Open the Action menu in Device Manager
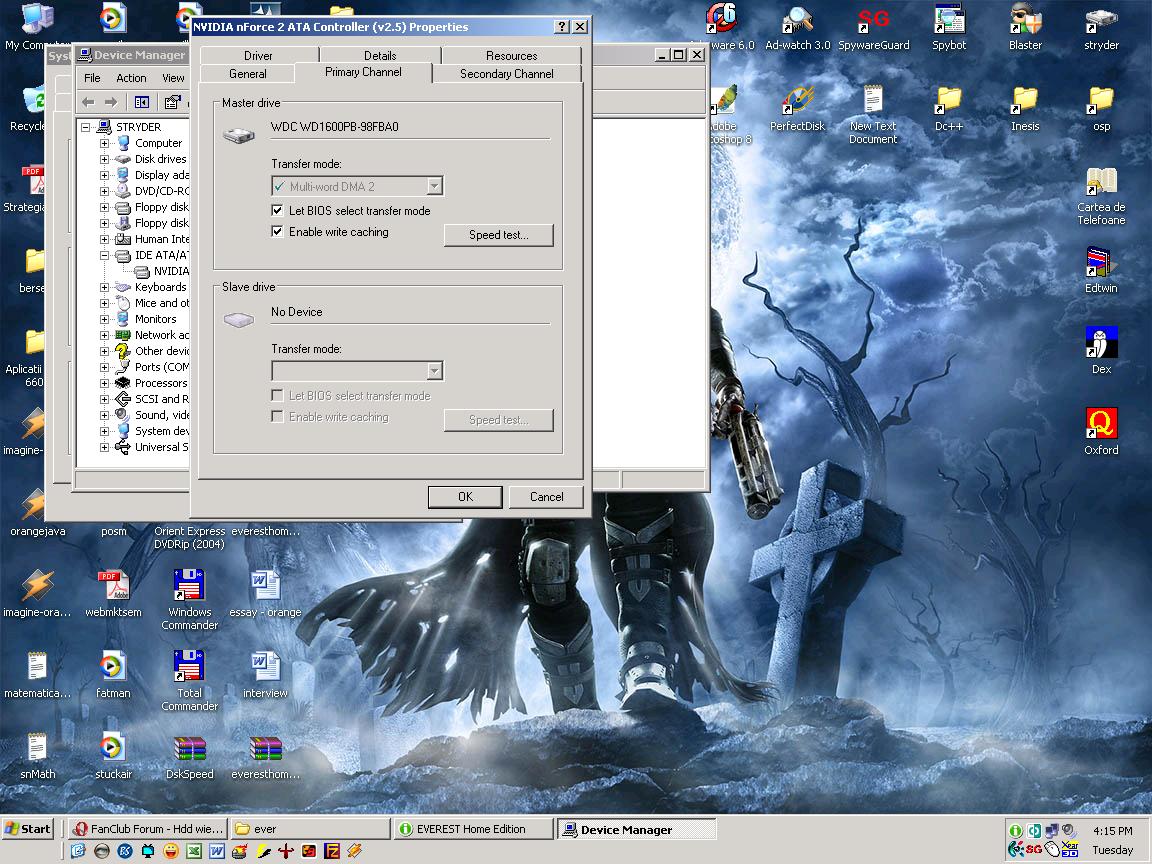The height and width of the screenshot is (864, 1152). tap(132, 78)
